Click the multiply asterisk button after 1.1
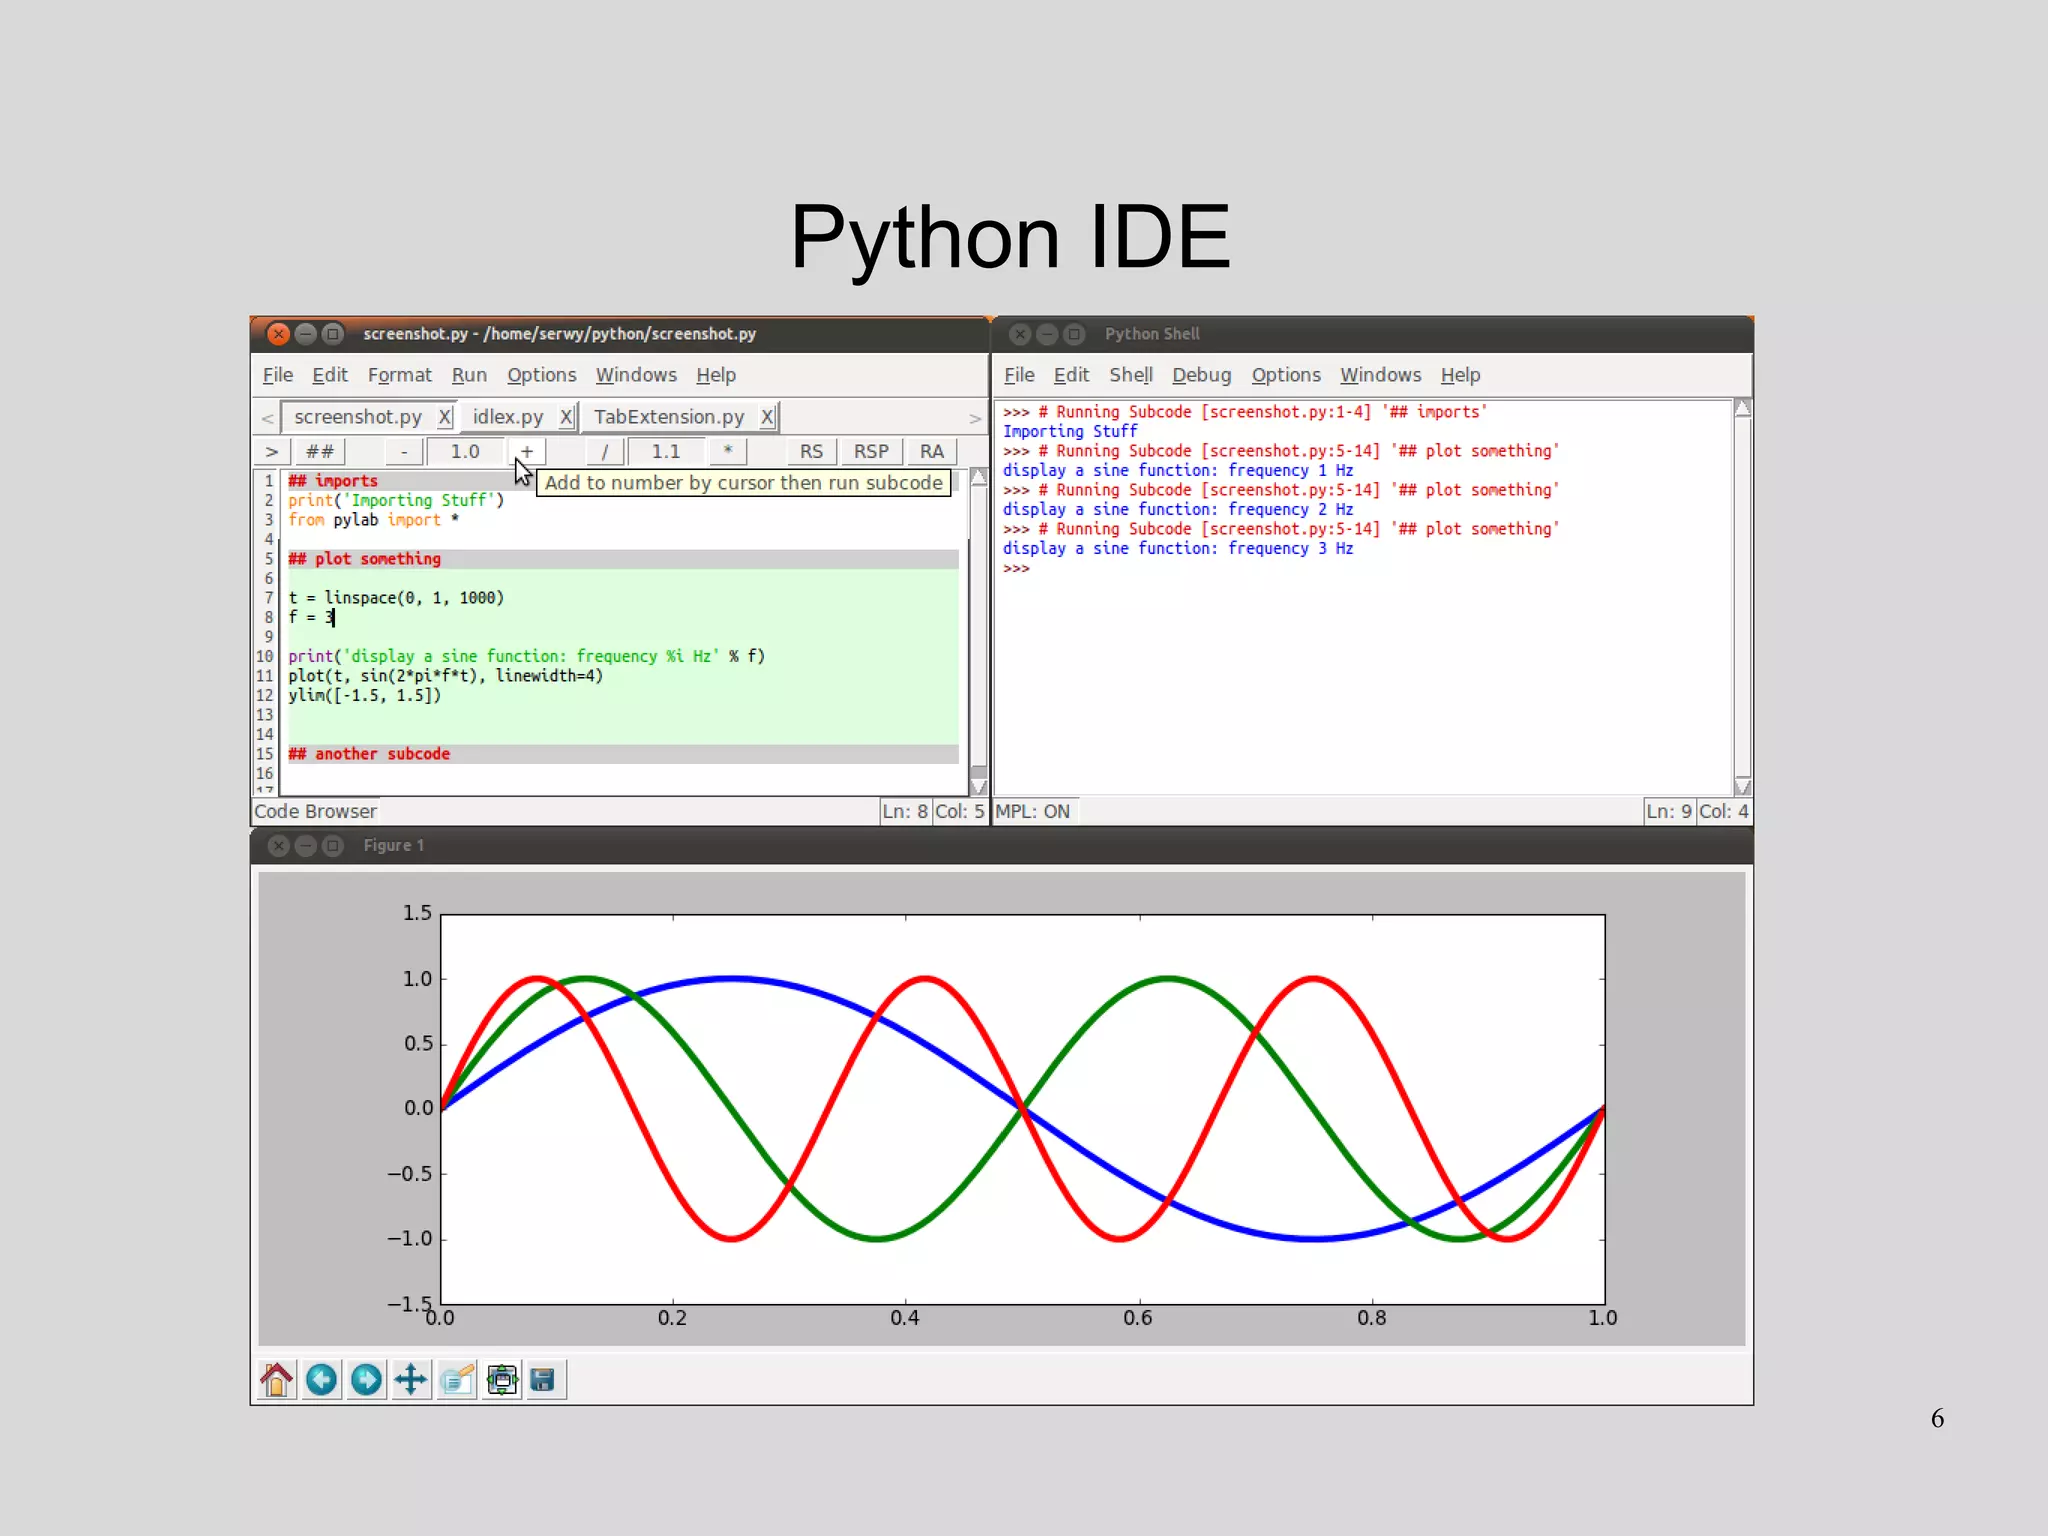This screenshot has width=2048, height=1536. [x=728, y=452]
